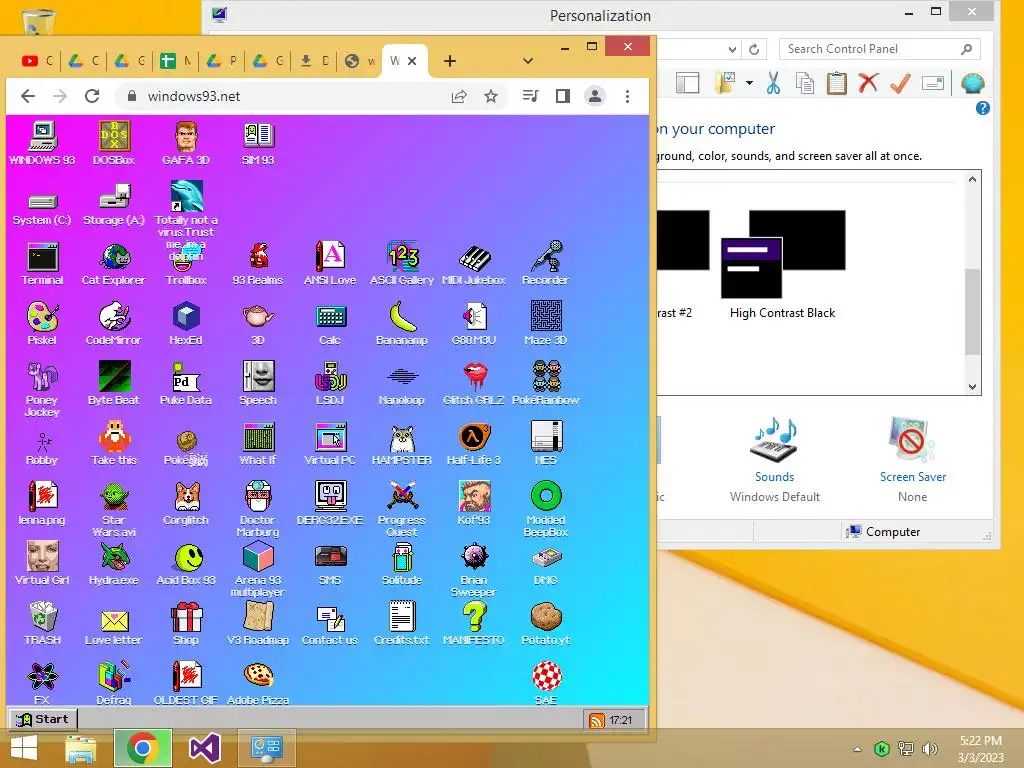1024x768 pixels.
Task: Open a new Chrome tab
Action: coord(449,61)
